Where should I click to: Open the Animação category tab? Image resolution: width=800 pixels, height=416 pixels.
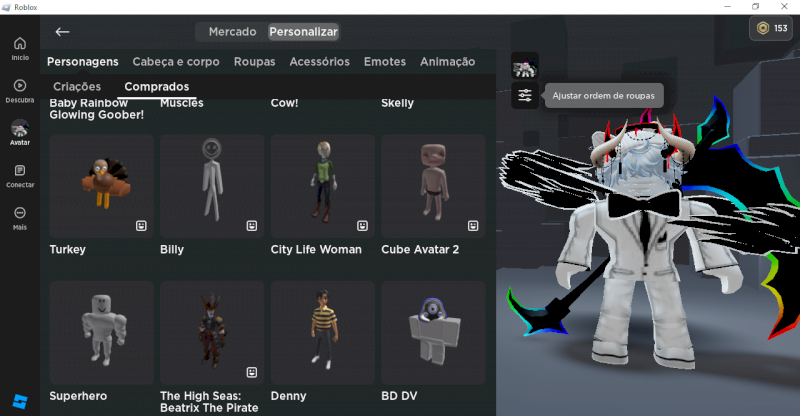(447, 62)
